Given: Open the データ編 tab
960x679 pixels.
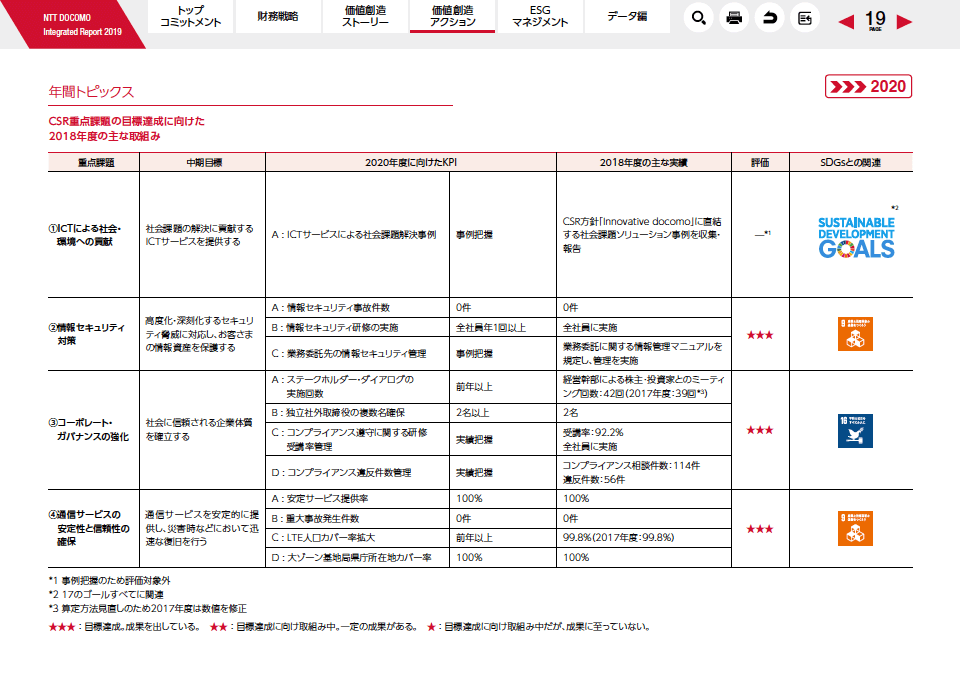Looking at the screenshot, I should tap(627, 17).
